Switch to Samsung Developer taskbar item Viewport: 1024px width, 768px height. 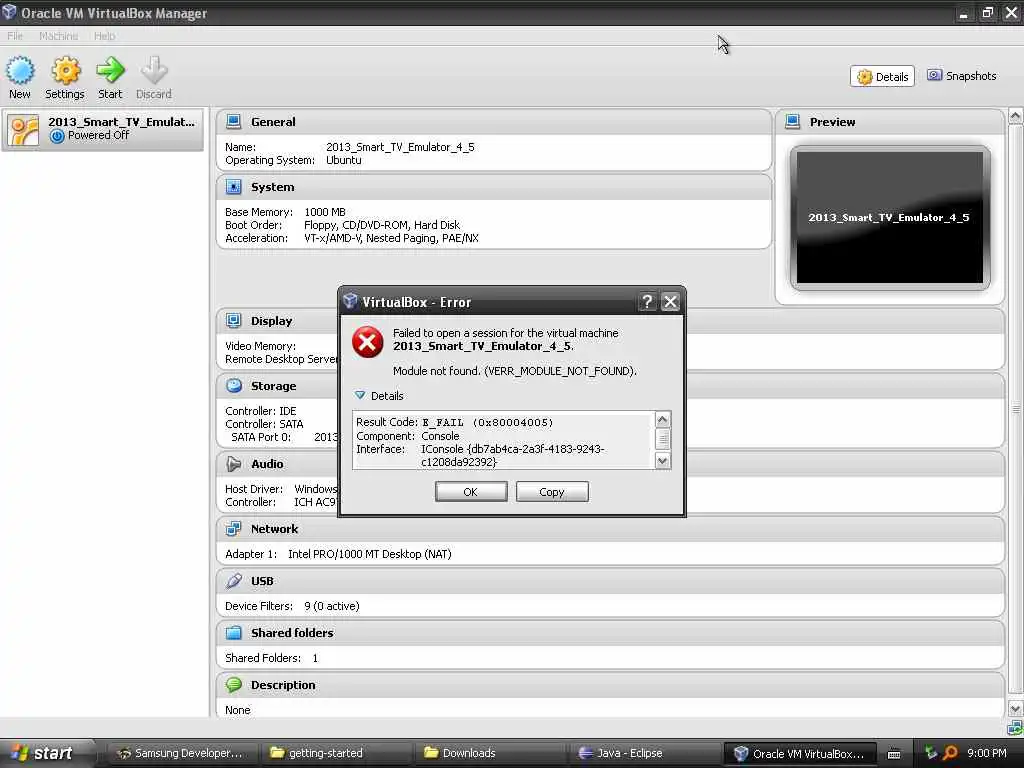(x=182, y=753)
